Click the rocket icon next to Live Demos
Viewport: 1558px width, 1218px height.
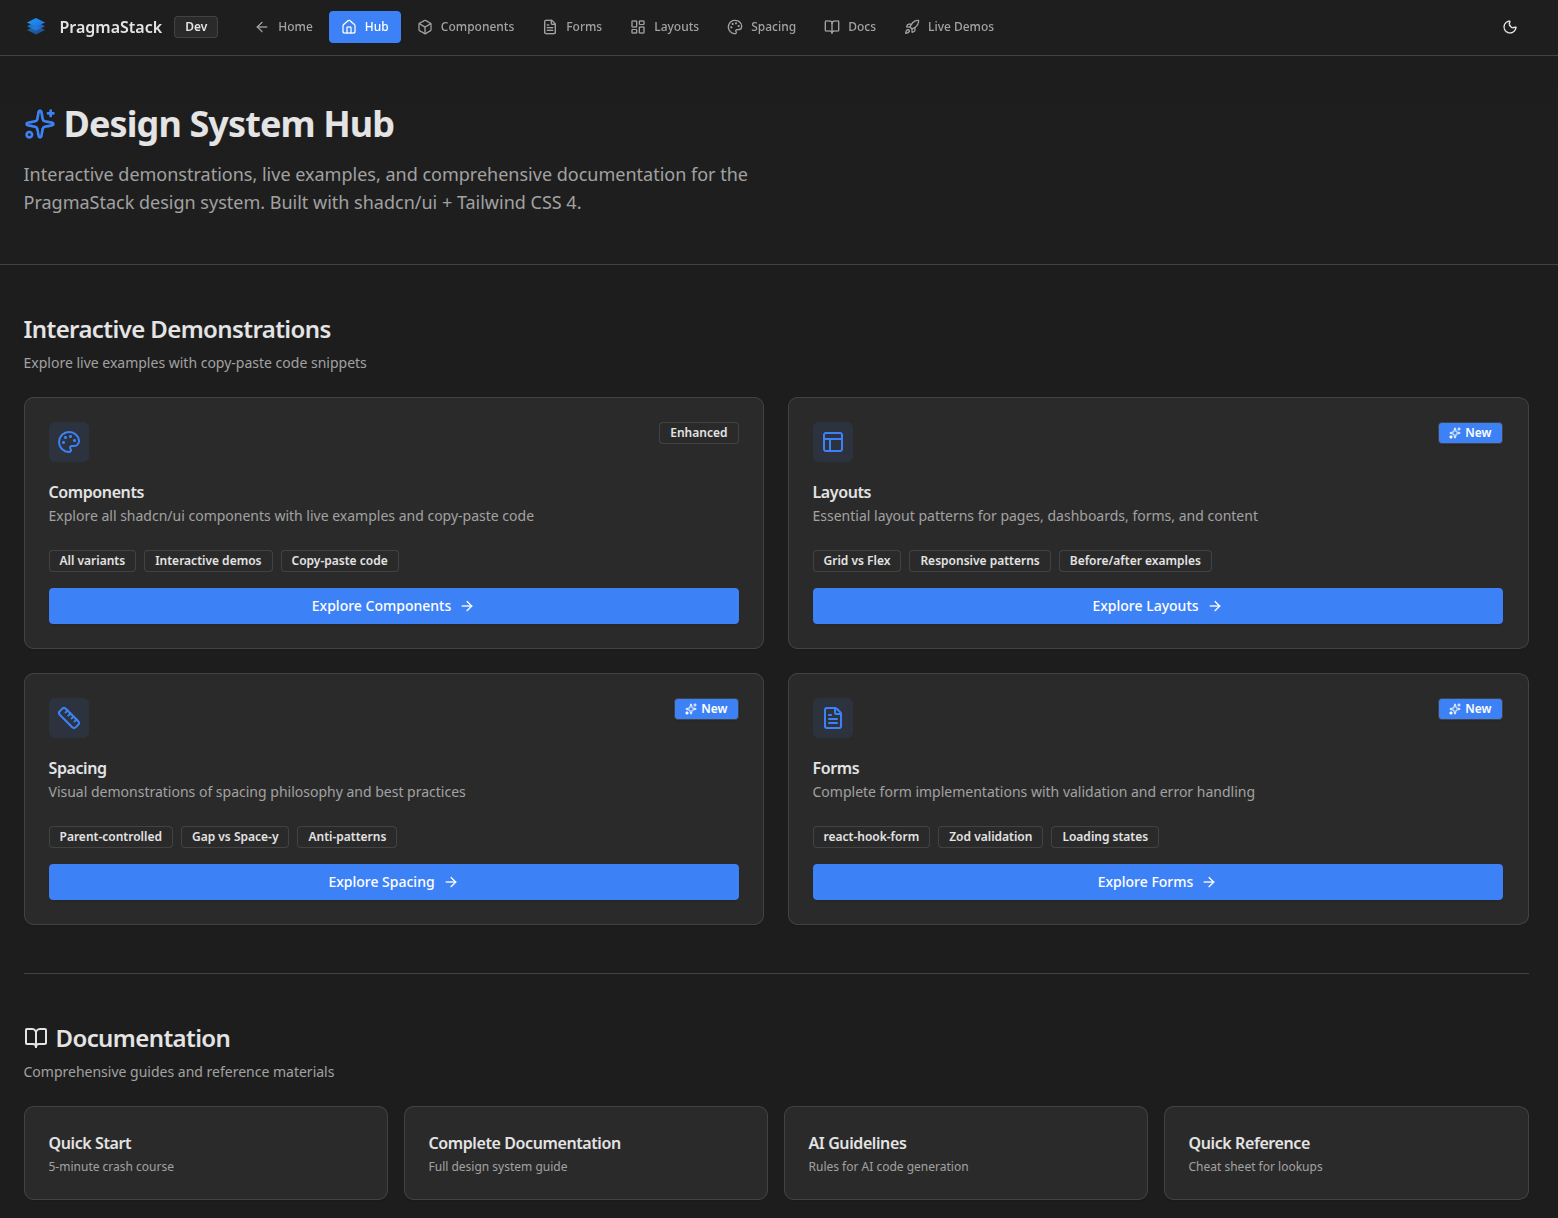click(x=911, y=27)
